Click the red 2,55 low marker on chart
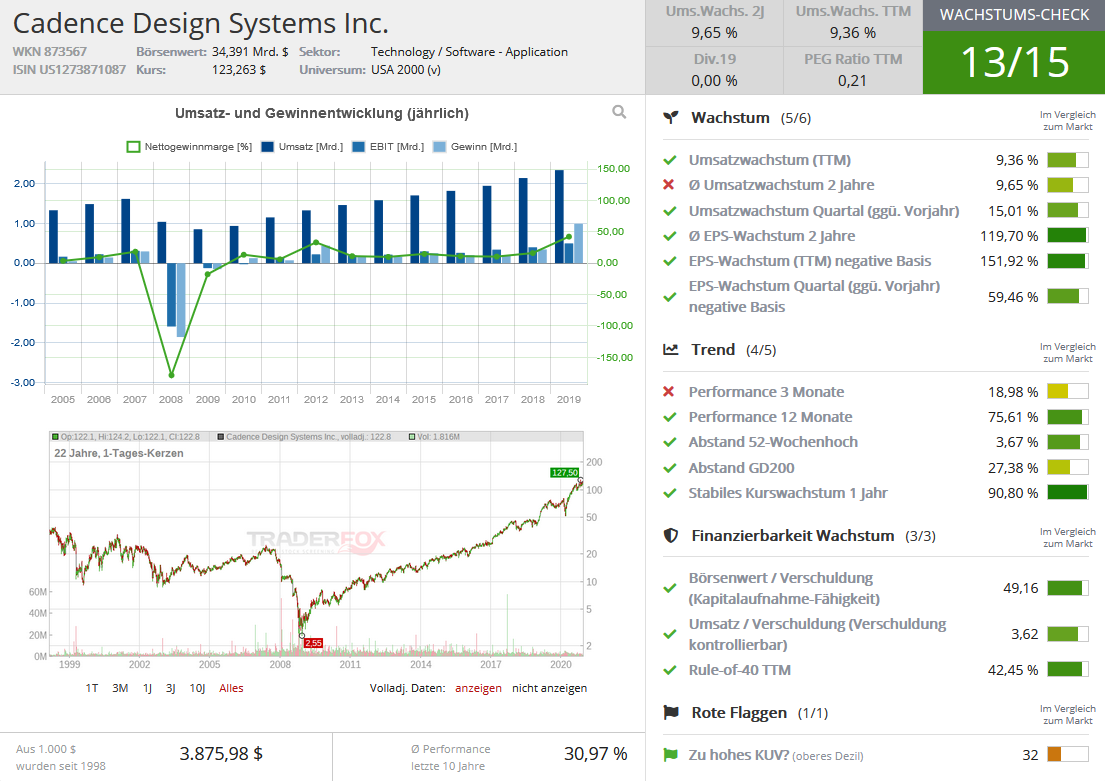1105x781 pixels. [314, 643]
